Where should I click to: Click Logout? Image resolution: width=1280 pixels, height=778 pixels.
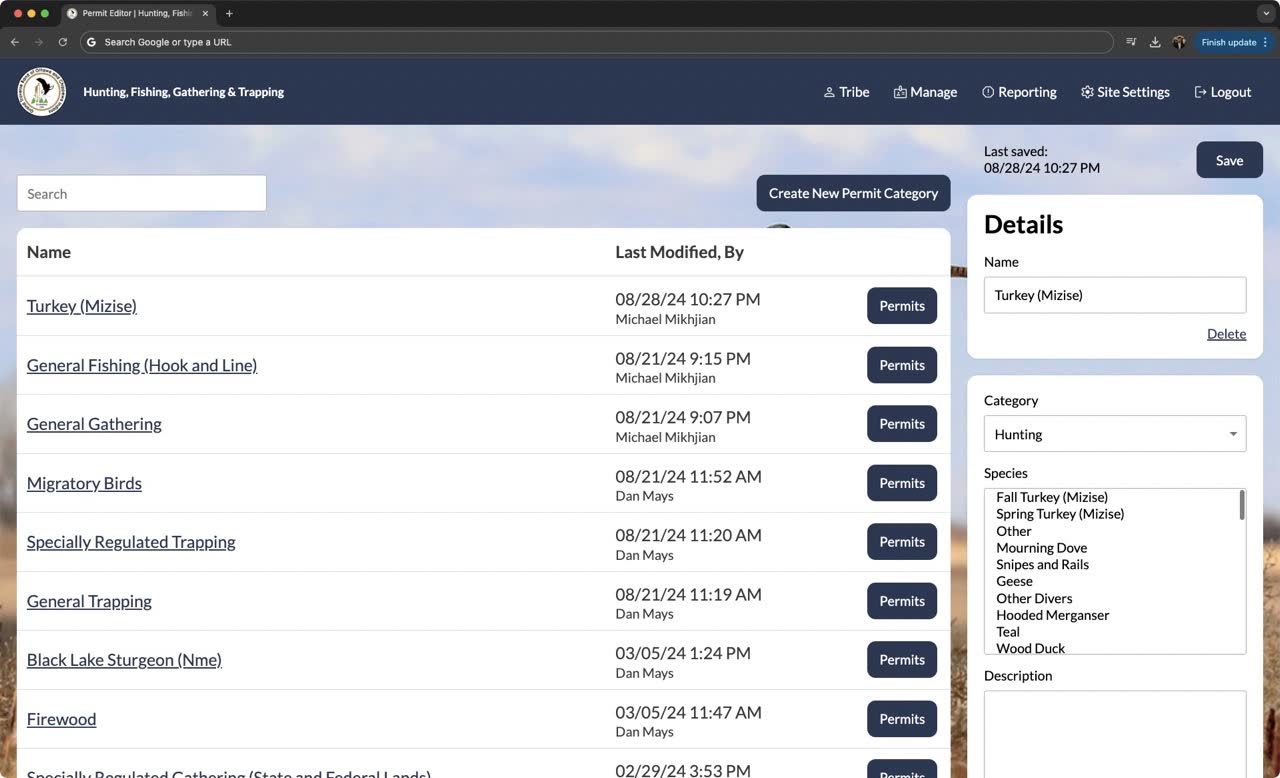pos(1222,92)
